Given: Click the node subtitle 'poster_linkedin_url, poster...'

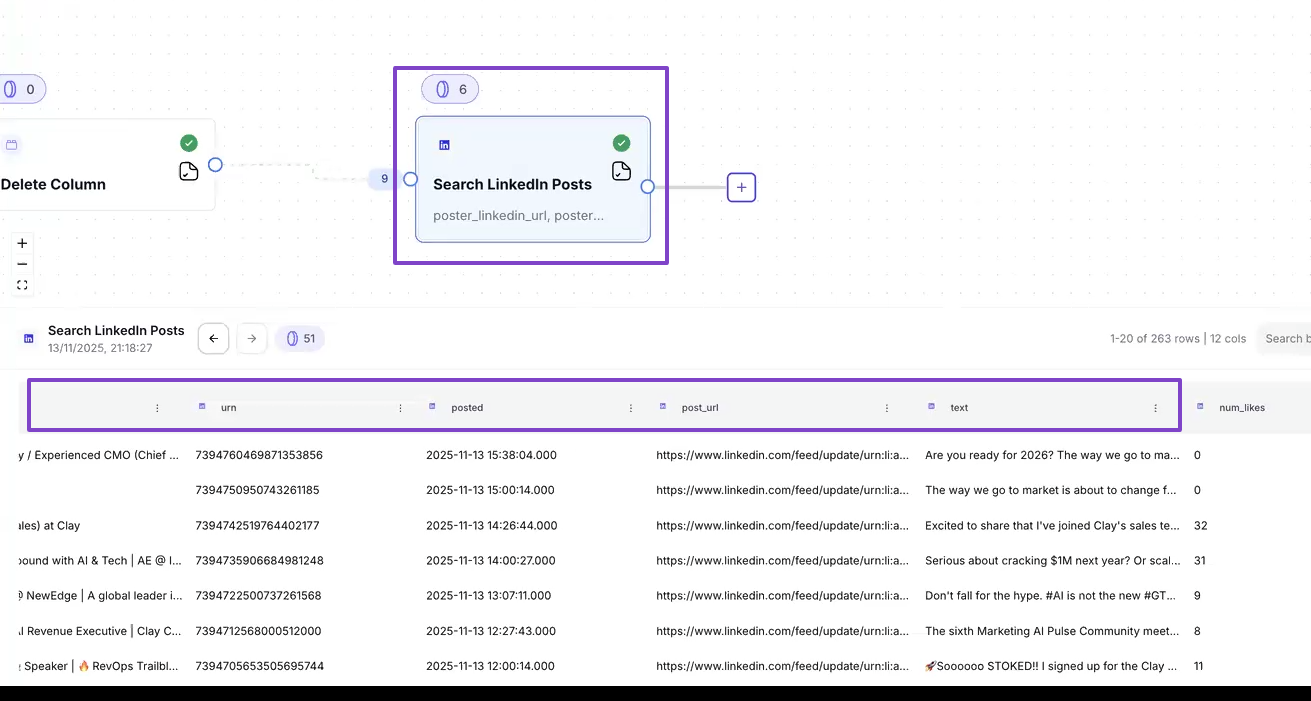Looking at the screenshot, I should pos(518,215).
